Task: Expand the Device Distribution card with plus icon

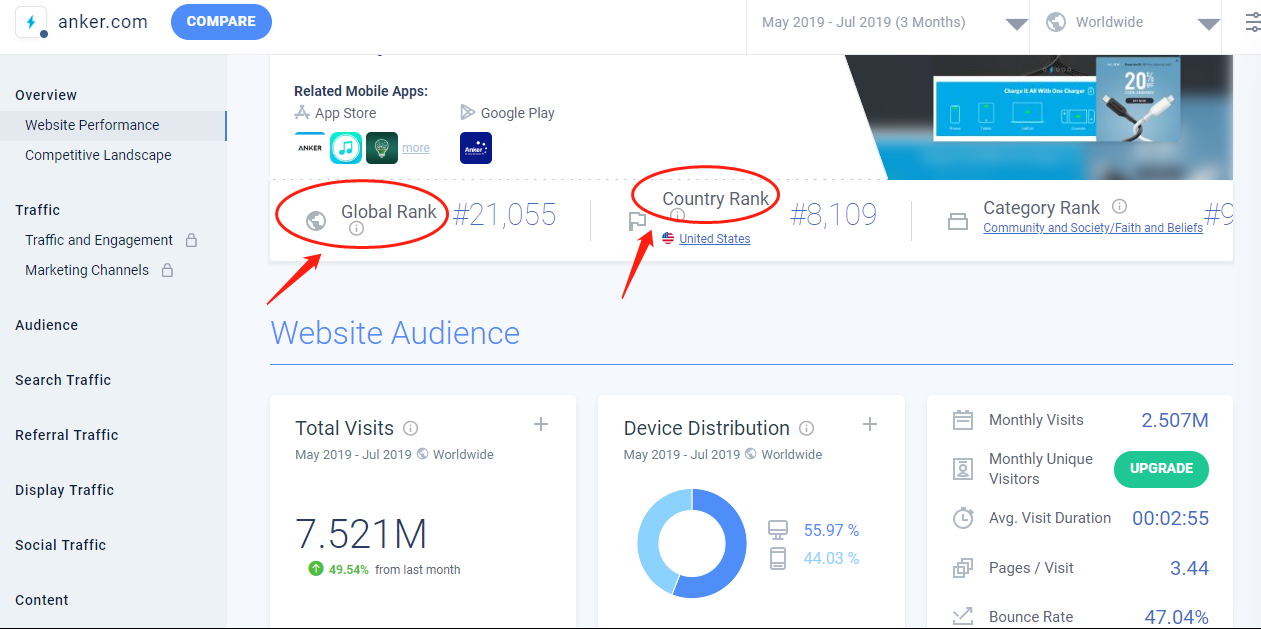Action: click(x=870, y=425)
